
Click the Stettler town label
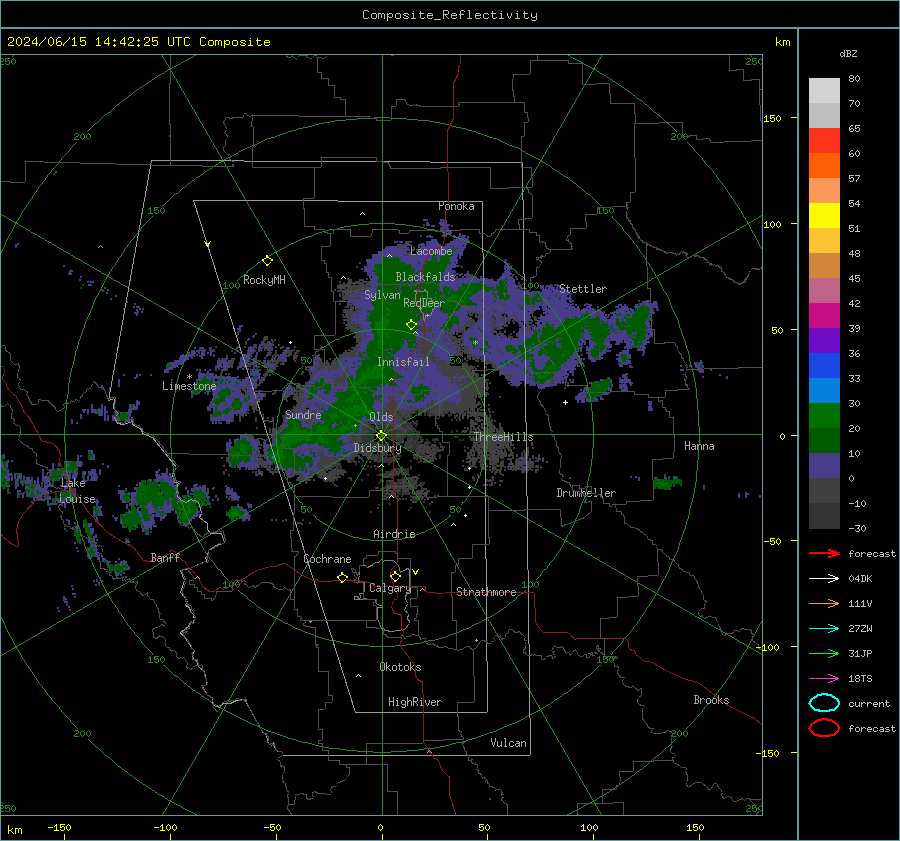coord(583,289)
